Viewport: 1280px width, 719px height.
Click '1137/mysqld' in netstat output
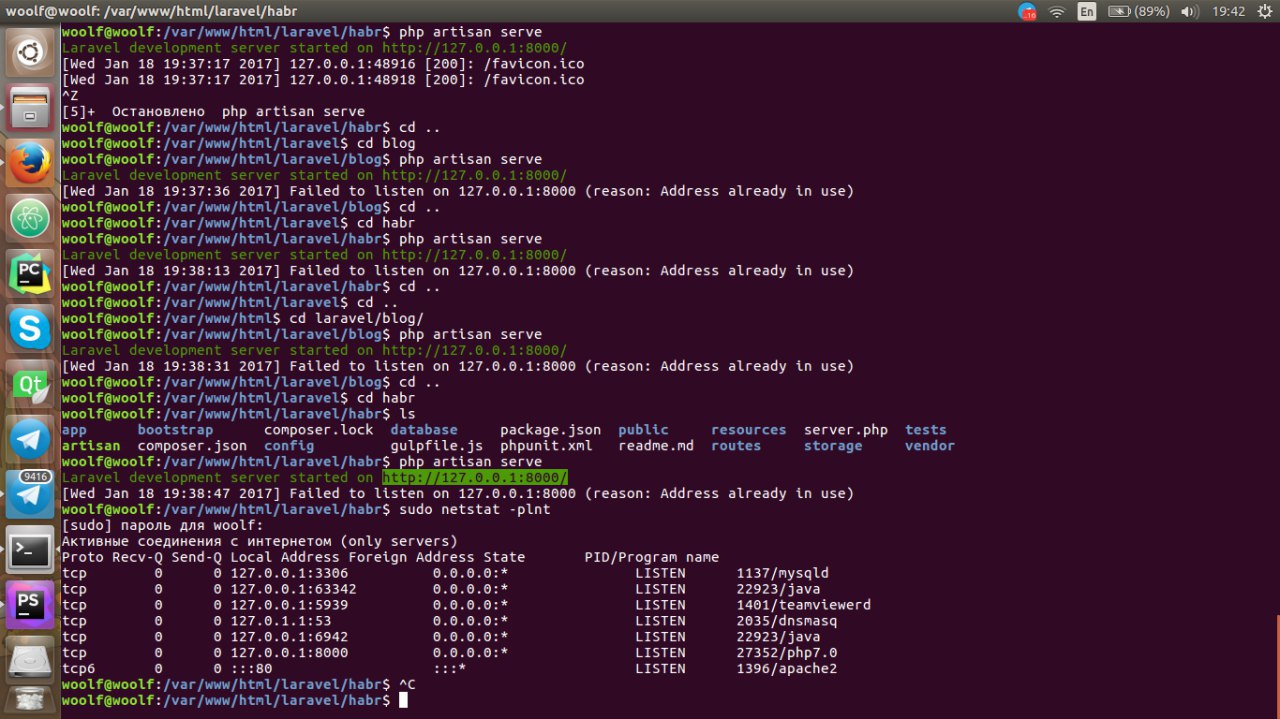pyautogui.click(x=783, y=573)
